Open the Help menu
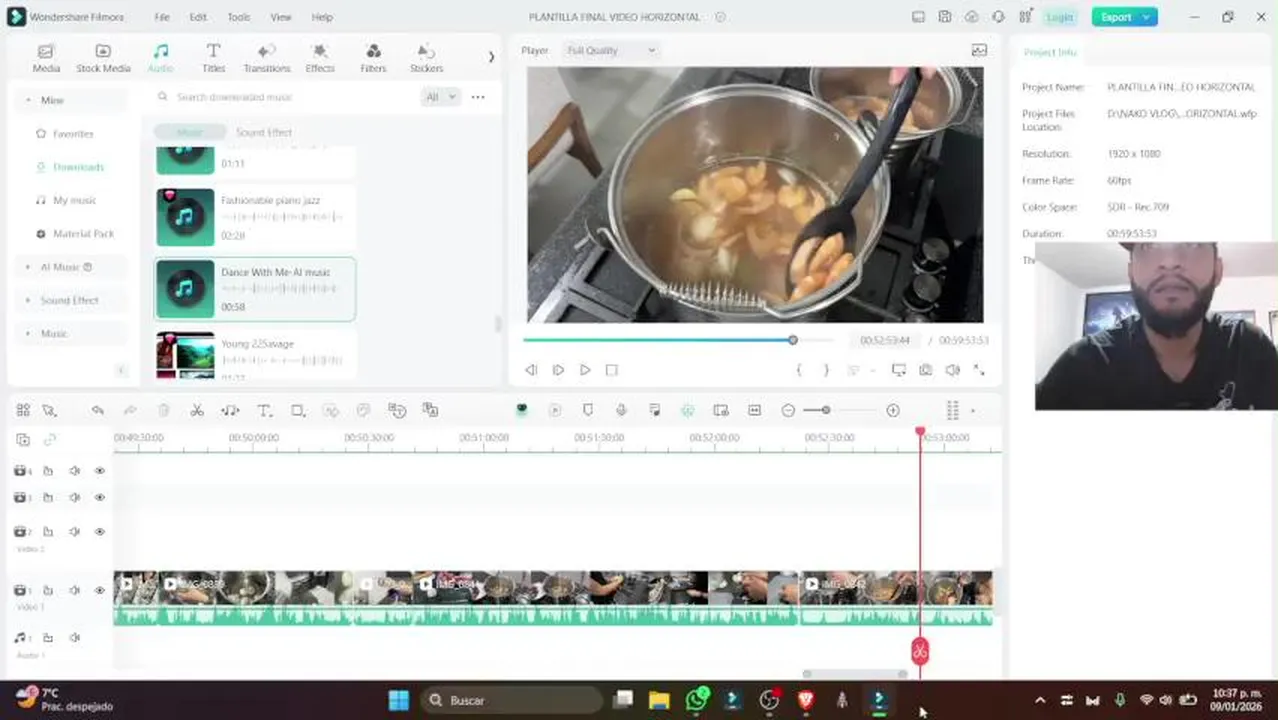This screenshot has height=720, width=1278. pyautogui.click(x=321, y=17)
